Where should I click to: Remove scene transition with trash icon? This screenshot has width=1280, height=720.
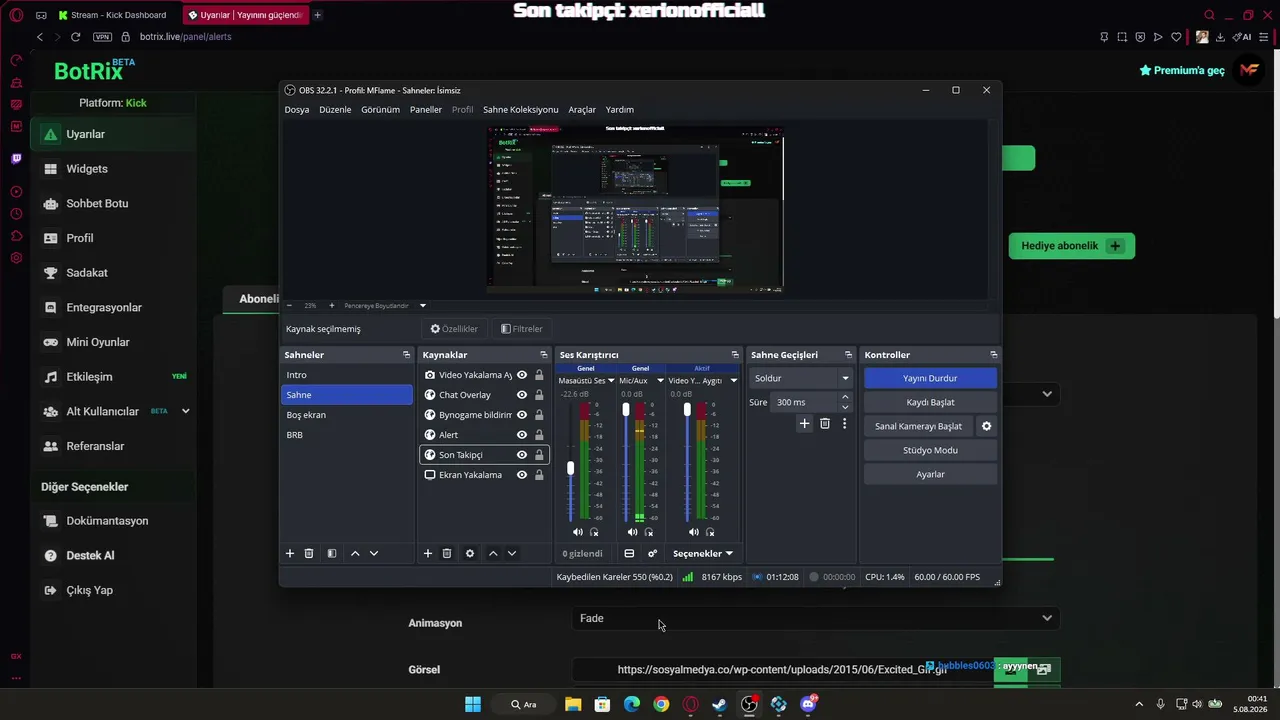click(825, 424)
